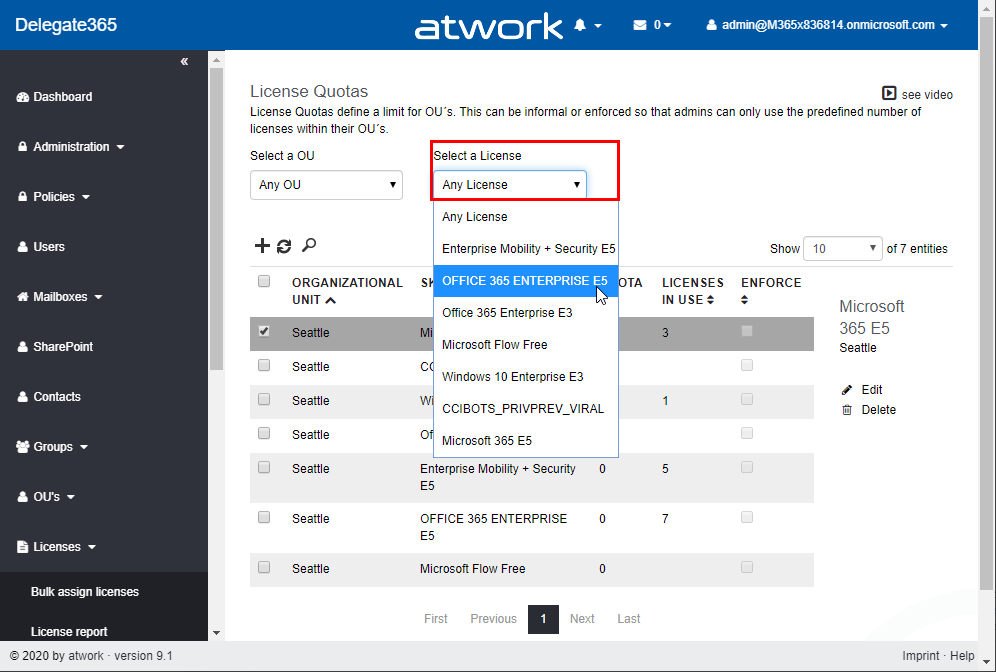
Task: Collapse the sidebar with double-chevron icon
Action: coord(184,62)
